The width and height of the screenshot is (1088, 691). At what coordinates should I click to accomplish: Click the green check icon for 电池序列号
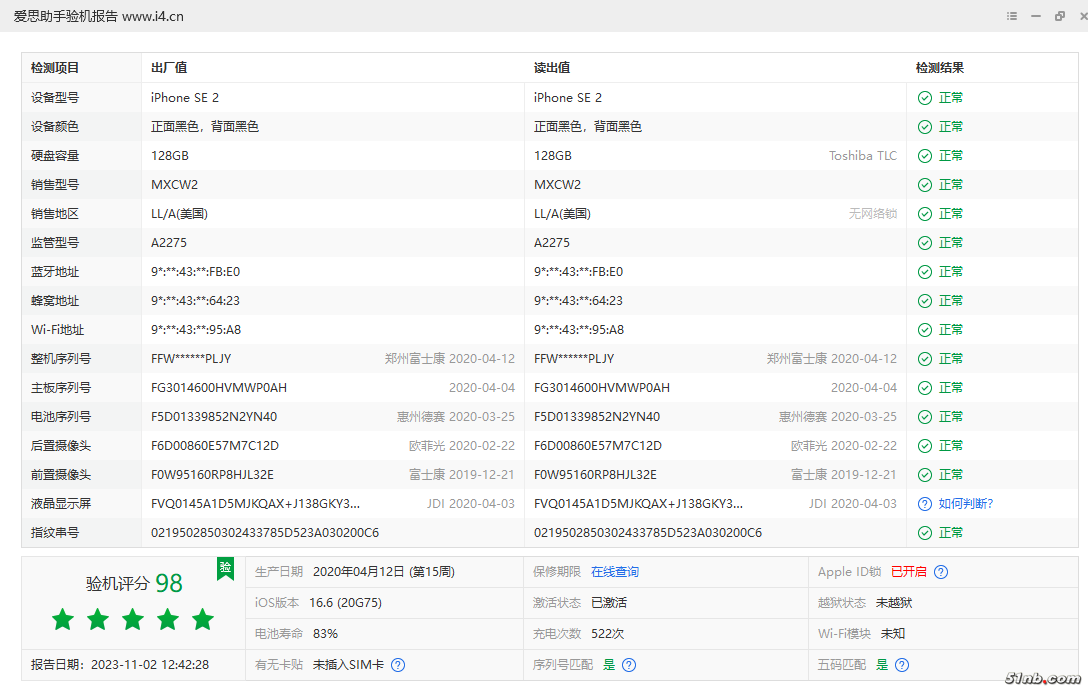pyautogui.click(x=925, y=417)
